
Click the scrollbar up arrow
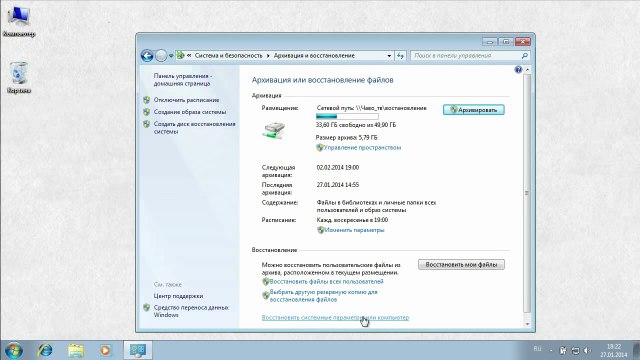click(527, 70)
